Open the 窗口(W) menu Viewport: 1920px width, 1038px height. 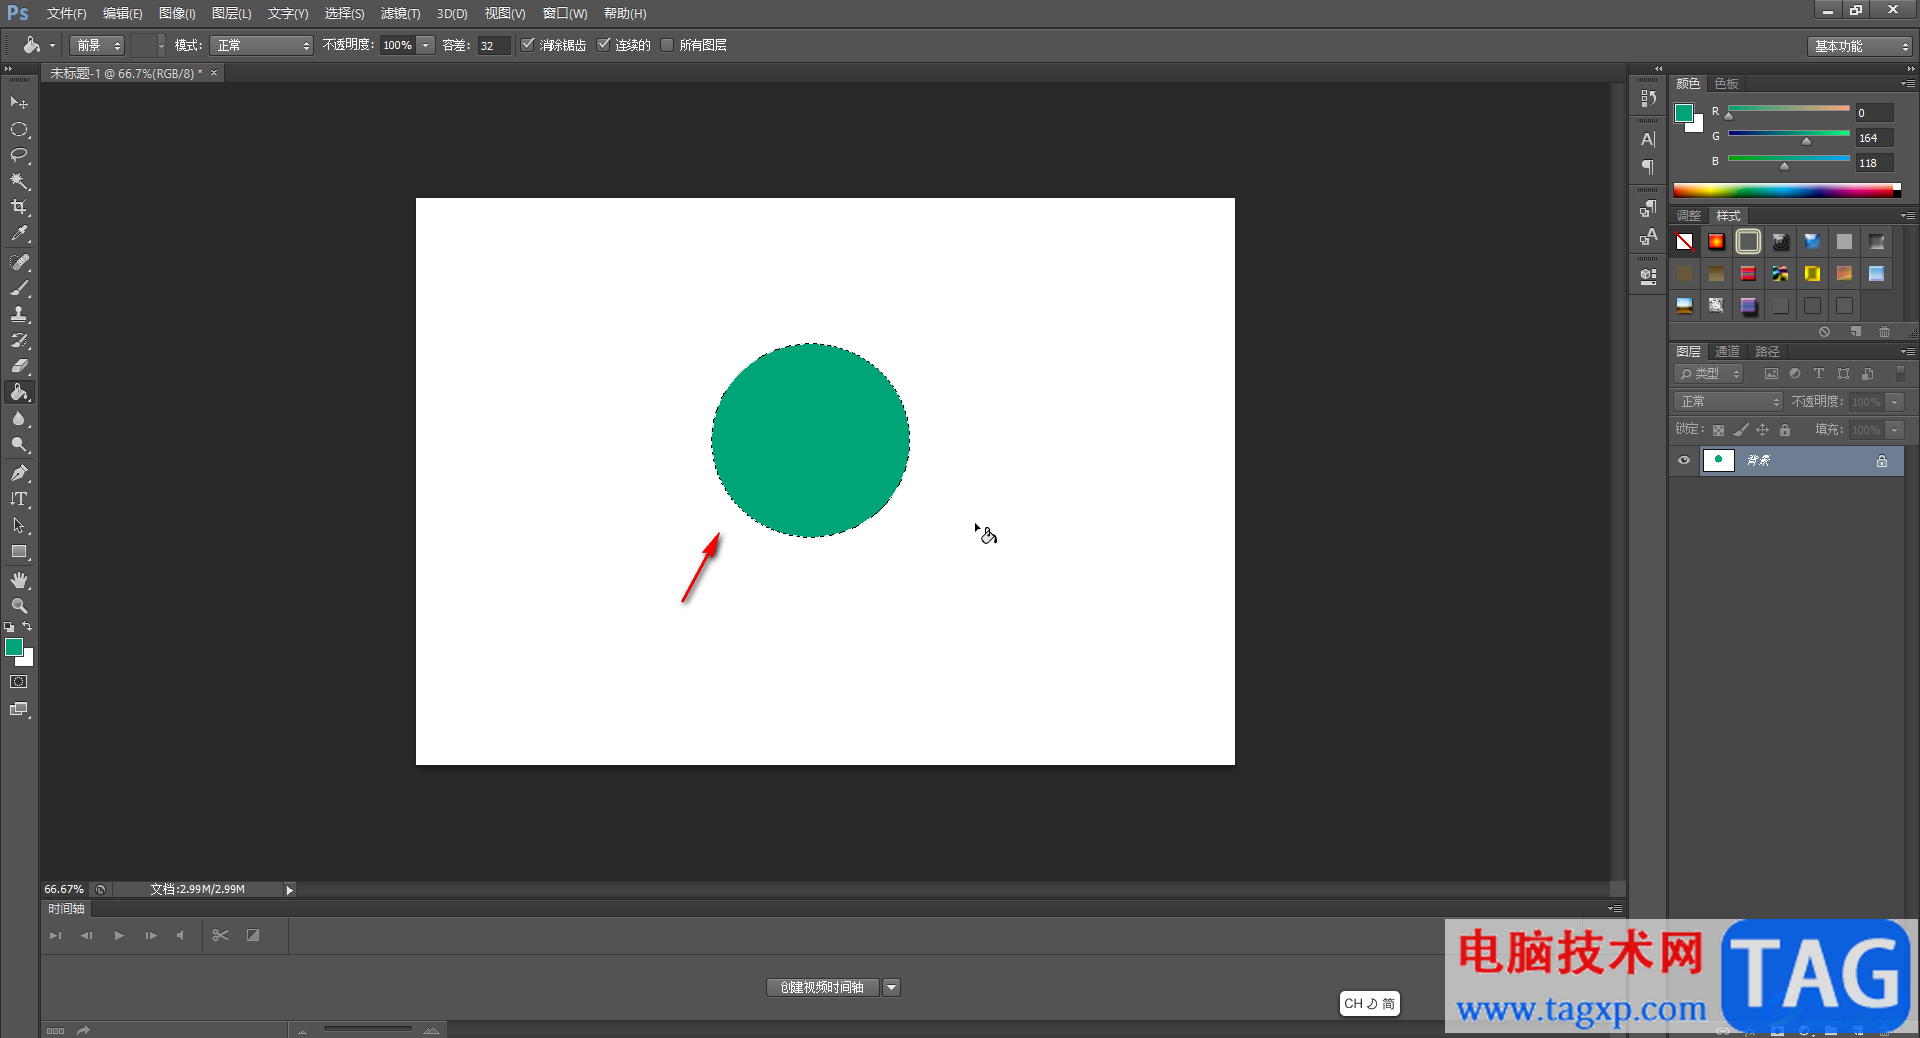[565, 13]
